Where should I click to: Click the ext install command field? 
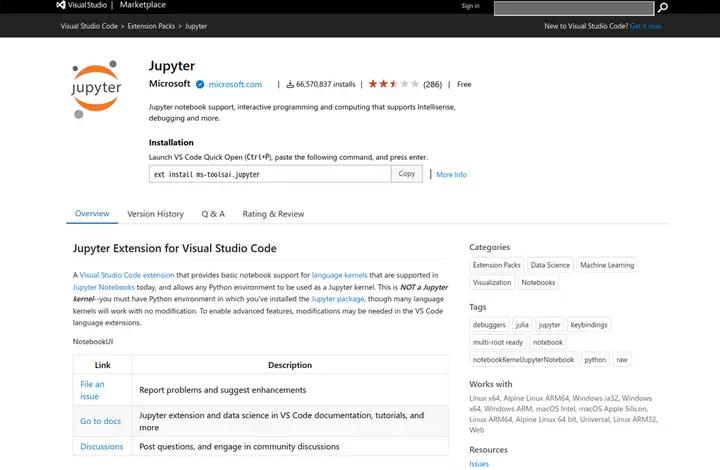(270, 174)
